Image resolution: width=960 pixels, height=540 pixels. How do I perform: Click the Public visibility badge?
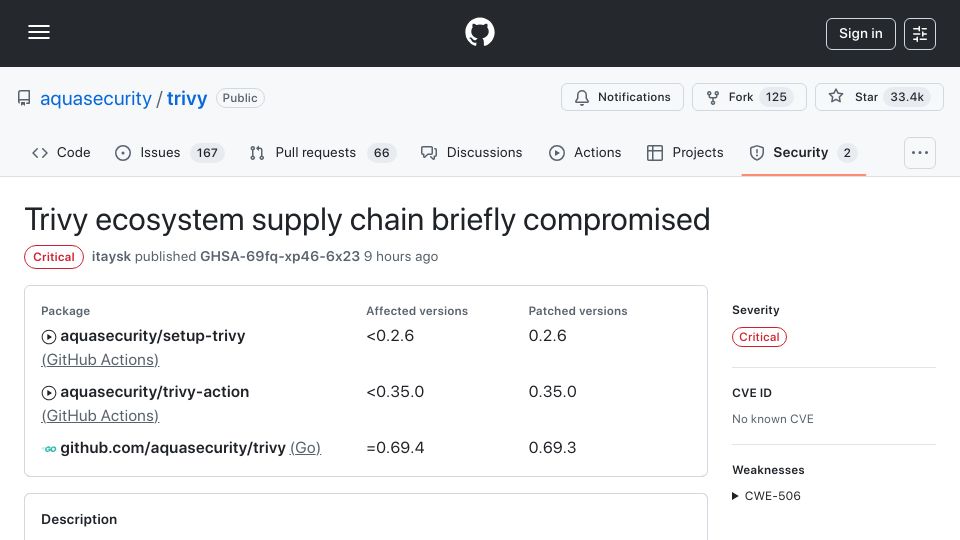tap(240, 98)
